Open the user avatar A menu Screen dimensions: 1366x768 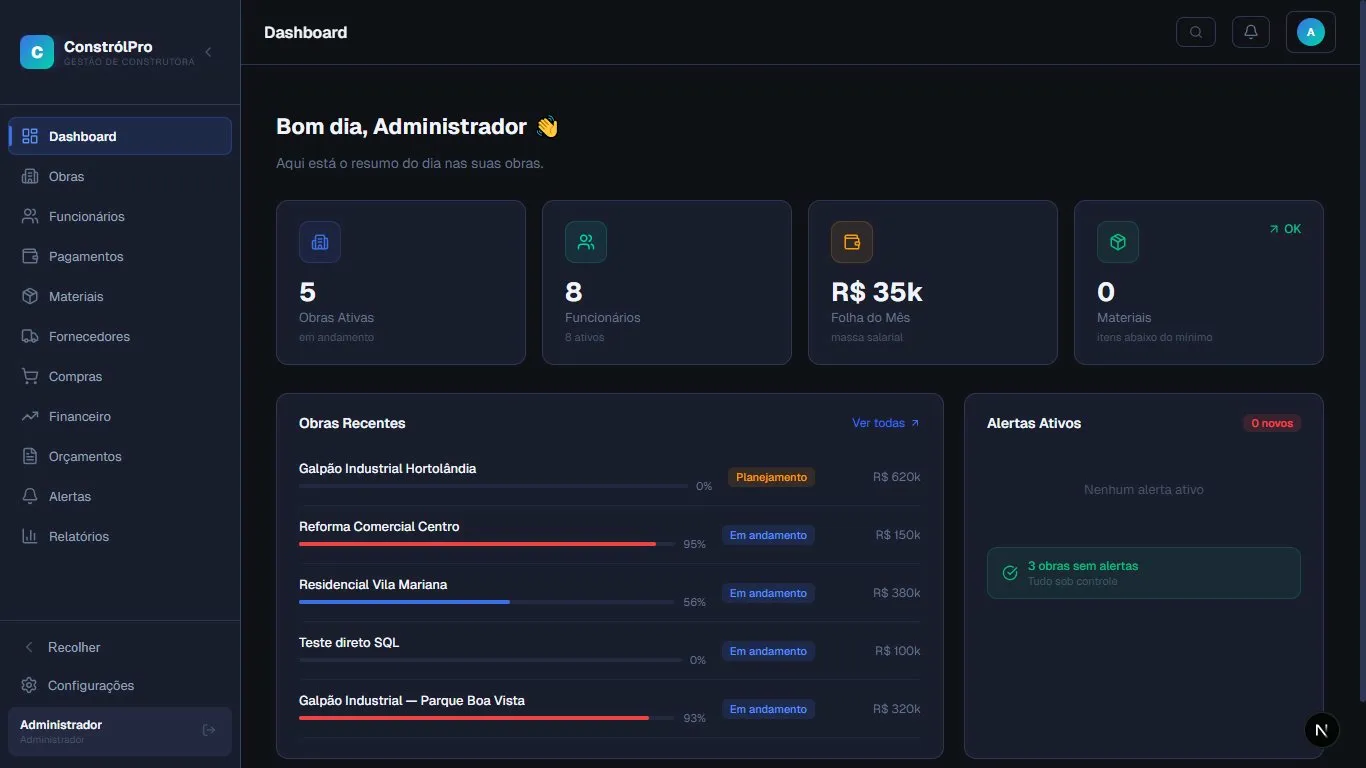pos(1311,32)
